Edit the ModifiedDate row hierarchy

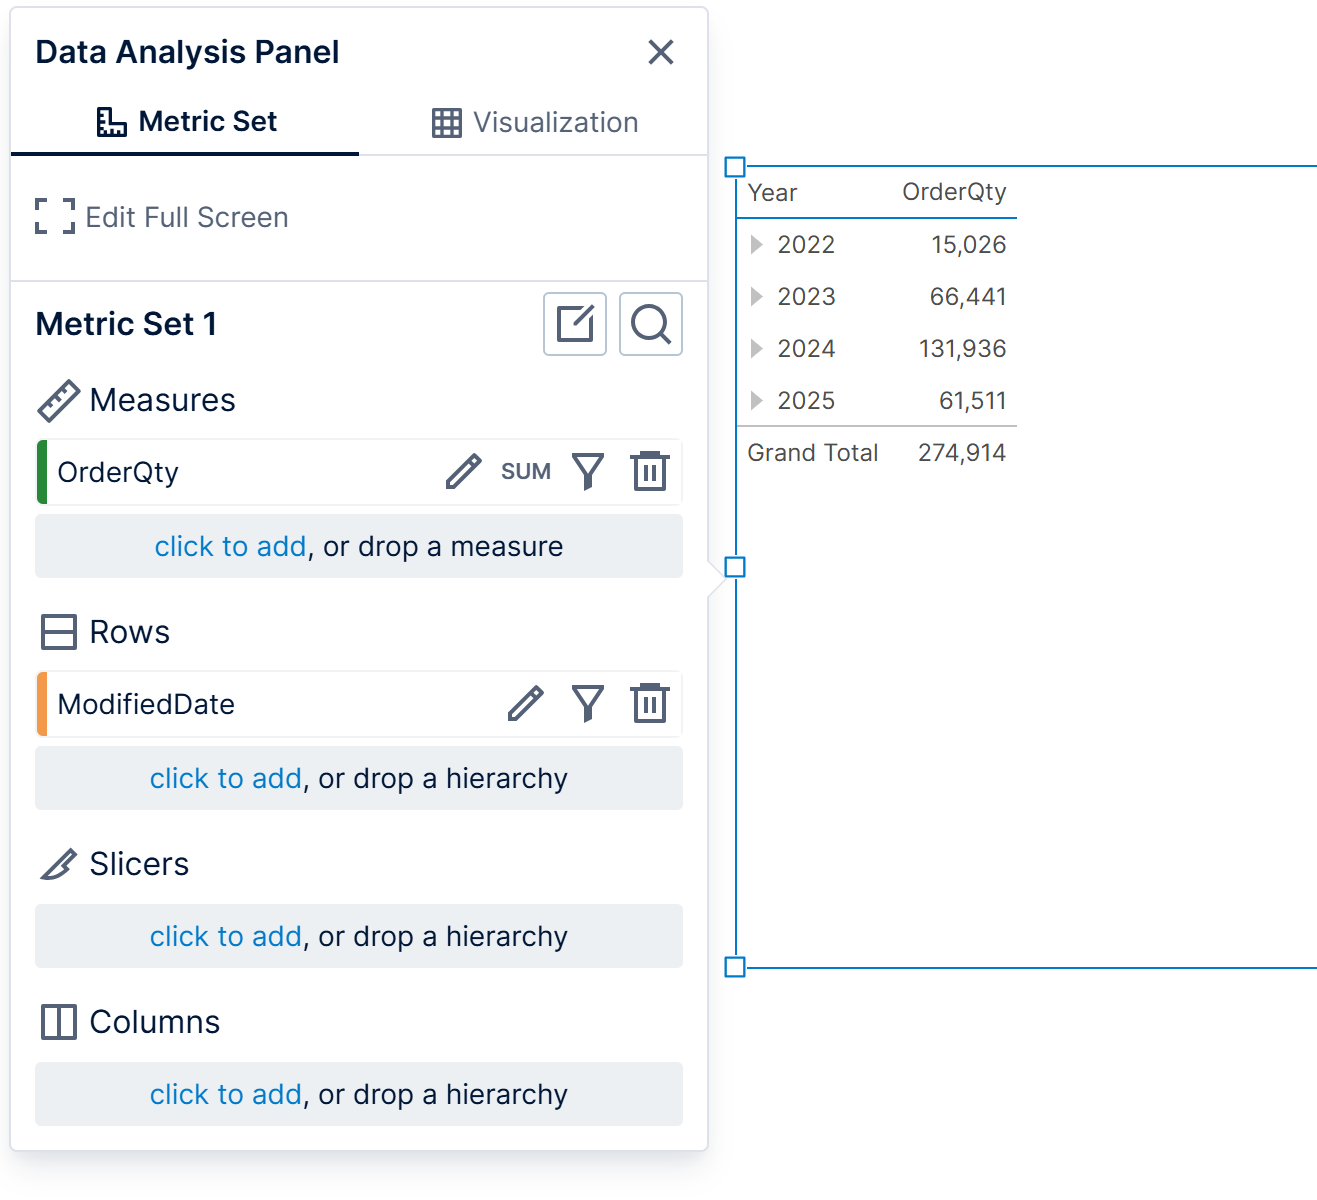coord(525,703)
